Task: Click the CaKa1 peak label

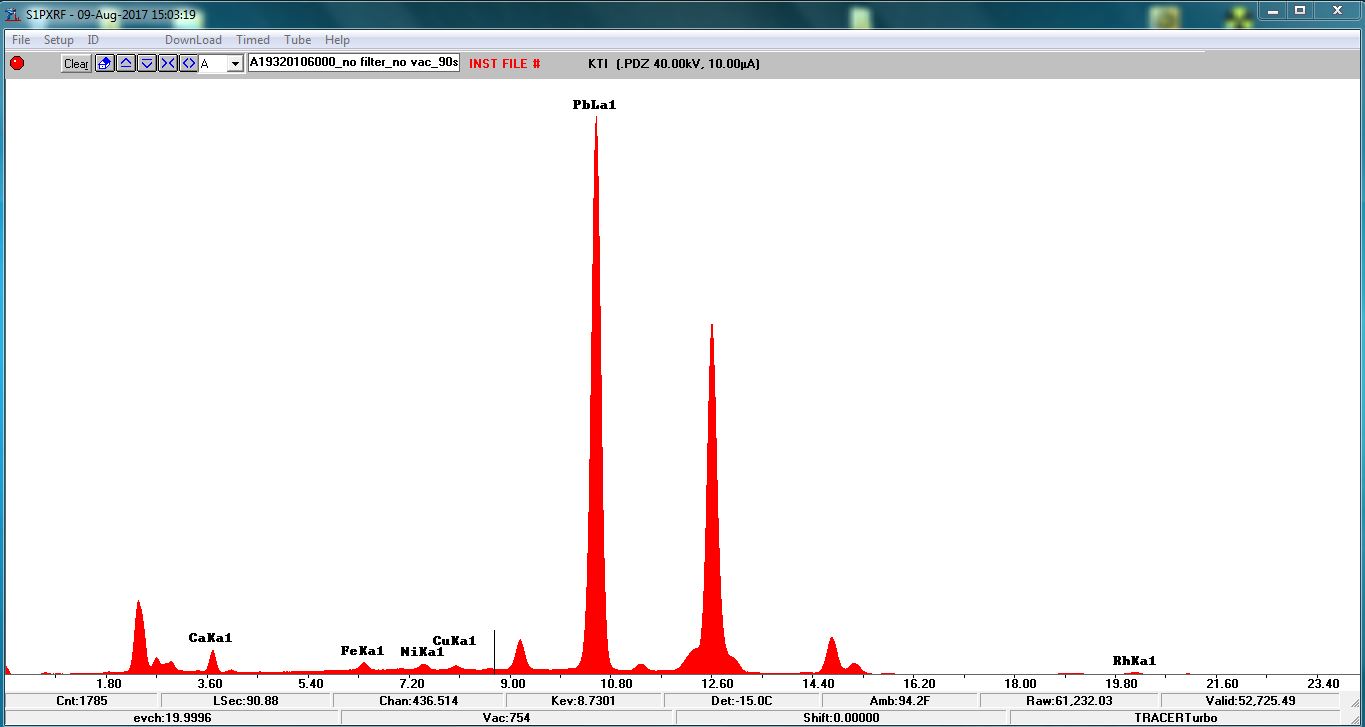Action: click(x=210, y=638)
